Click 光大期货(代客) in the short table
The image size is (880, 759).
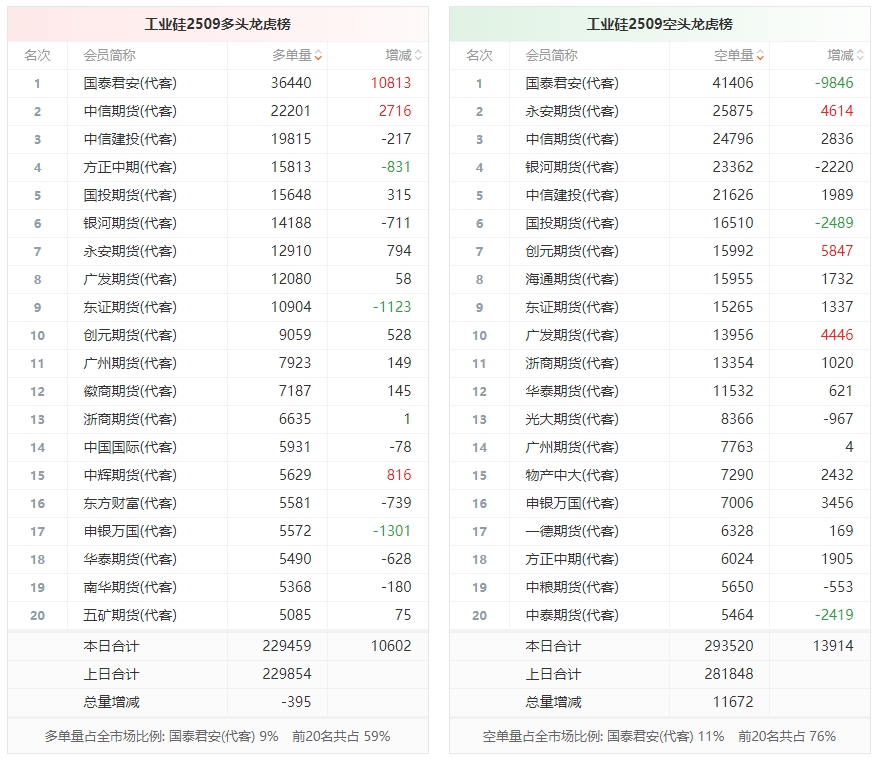[572, 419]
